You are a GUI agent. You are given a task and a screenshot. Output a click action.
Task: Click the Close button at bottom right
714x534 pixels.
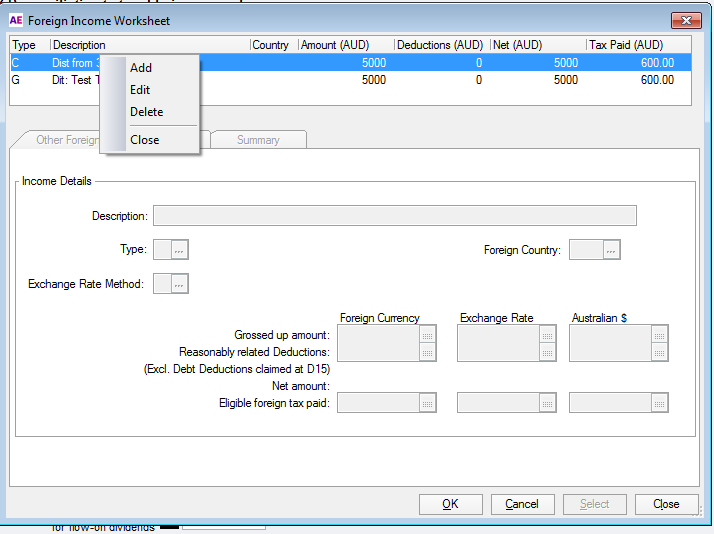(x=666, y=504)
